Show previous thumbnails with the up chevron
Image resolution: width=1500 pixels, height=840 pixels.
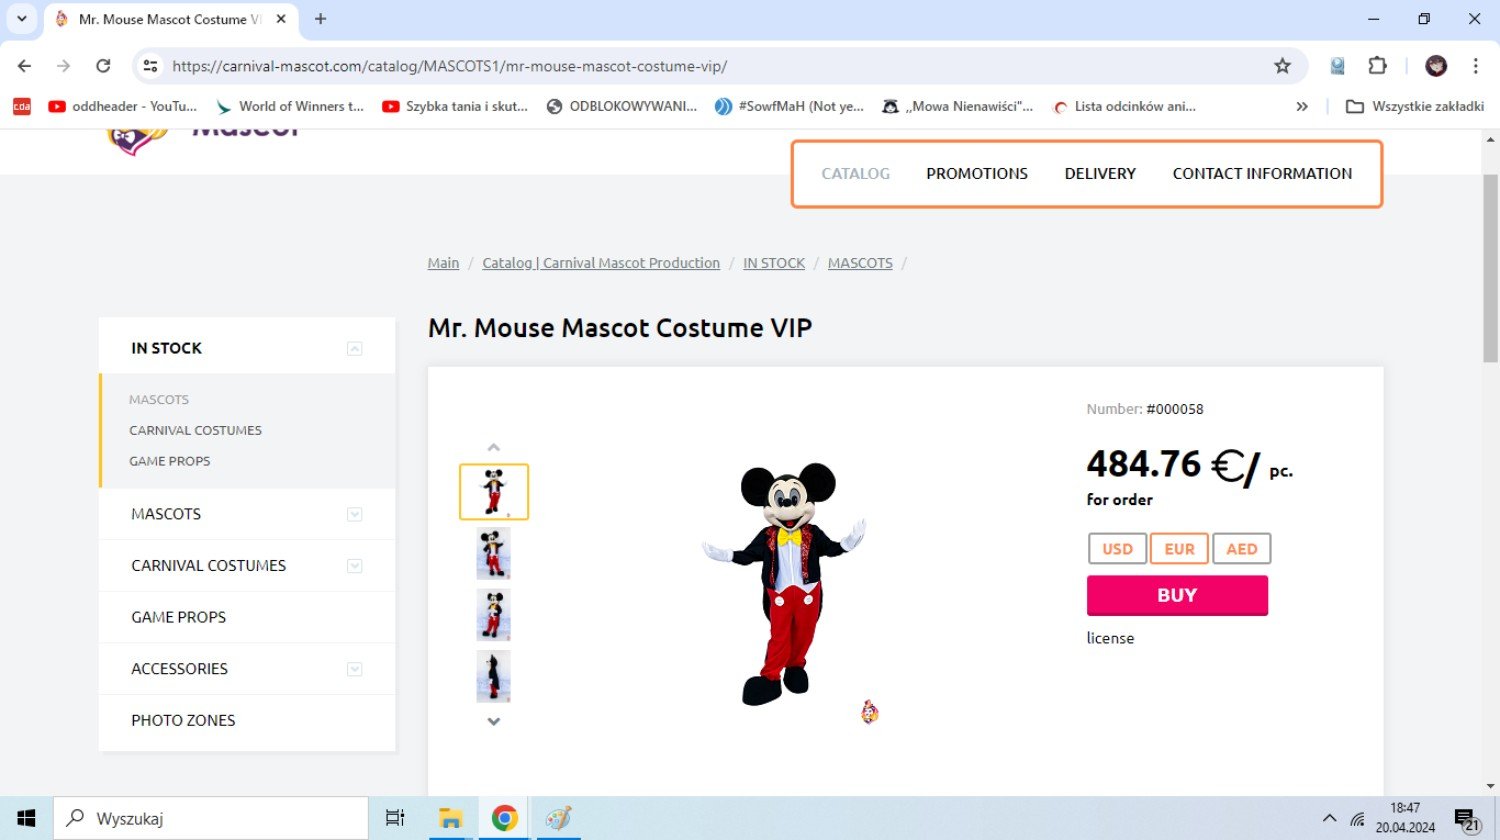[493, 447]
